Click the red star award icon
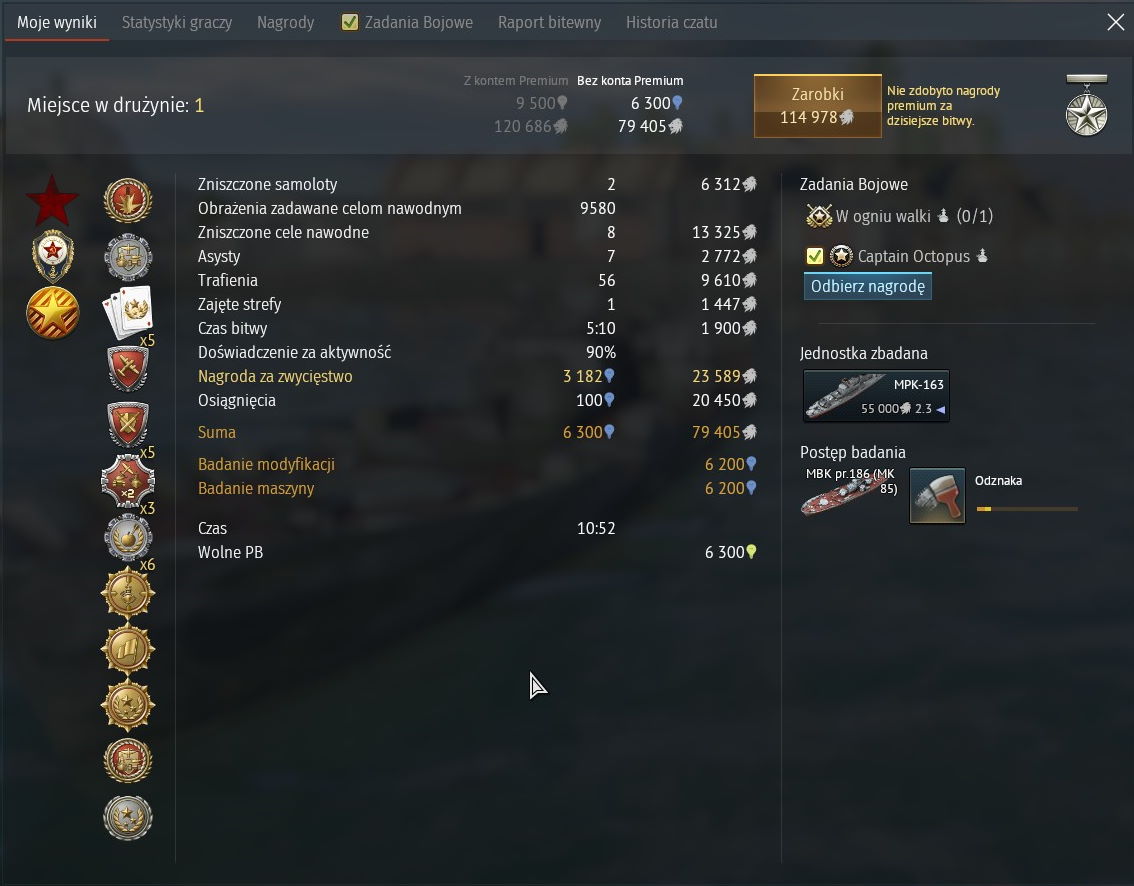 [52, 200]
